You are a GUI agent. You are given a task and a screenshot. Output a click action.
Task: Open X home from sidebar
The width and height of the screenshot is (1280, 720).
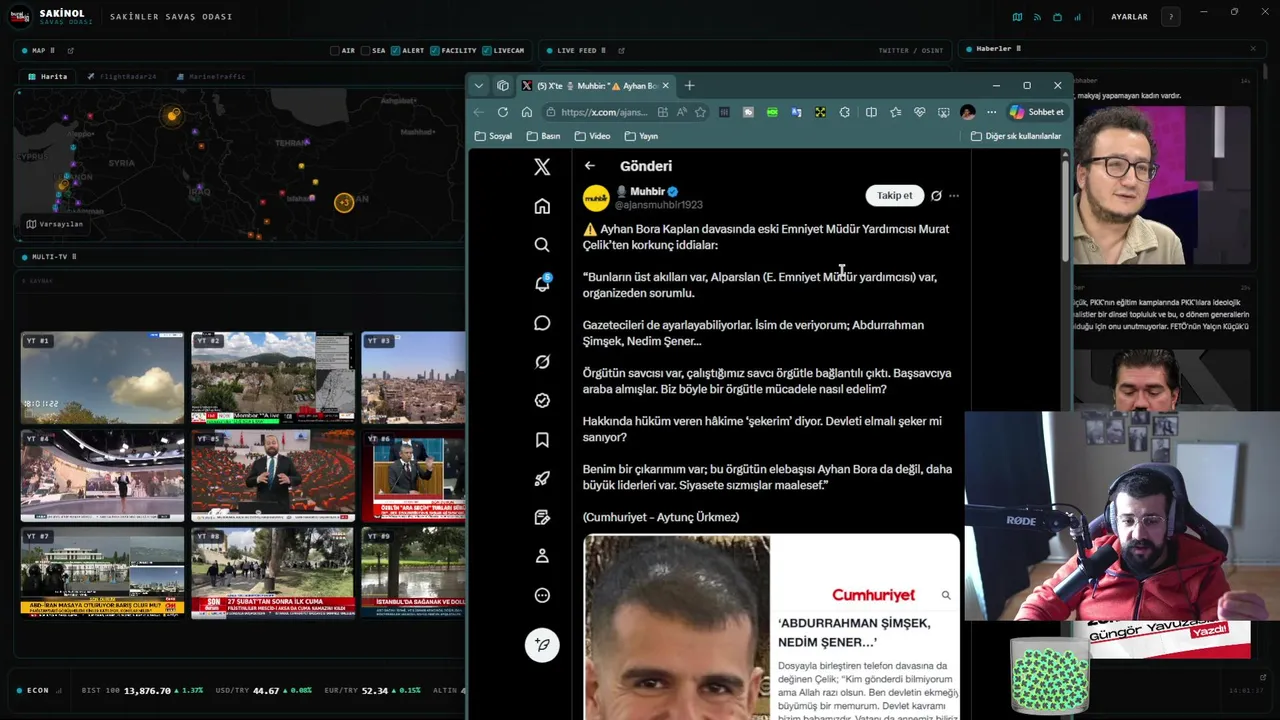pos(542,206)
